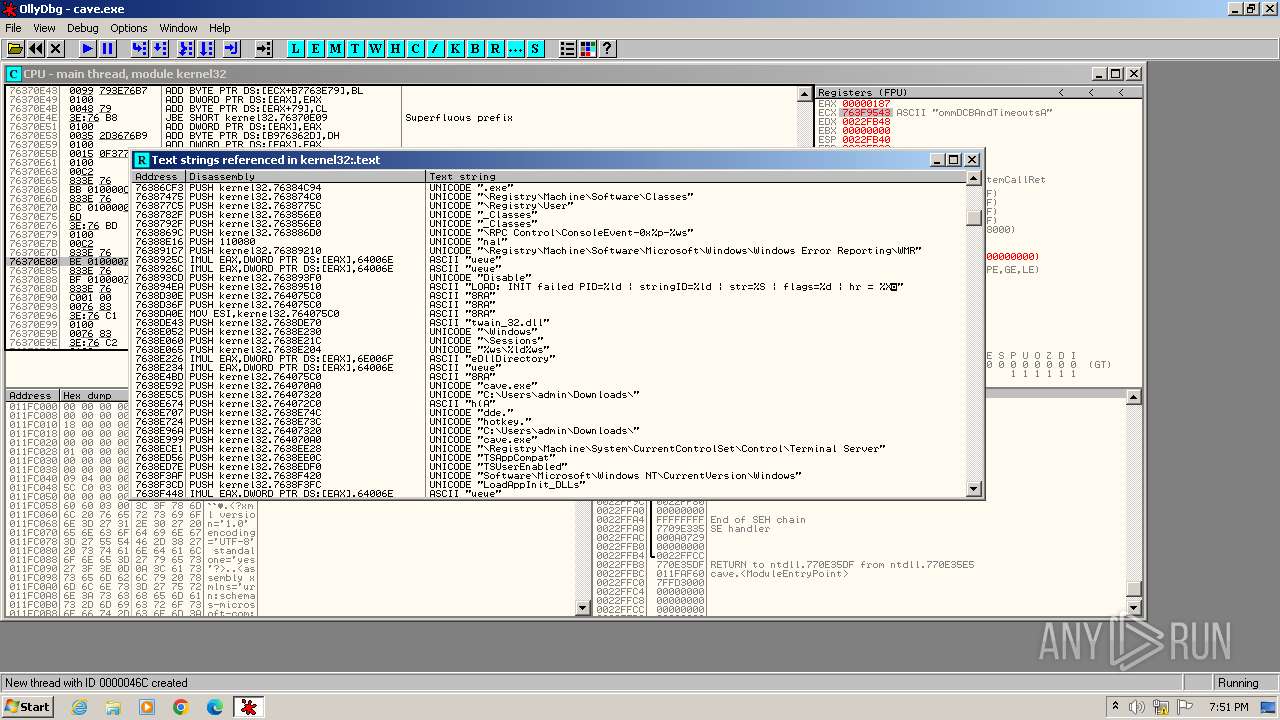
Task: Open Help with question mark icon
Action: coord(608,48)
